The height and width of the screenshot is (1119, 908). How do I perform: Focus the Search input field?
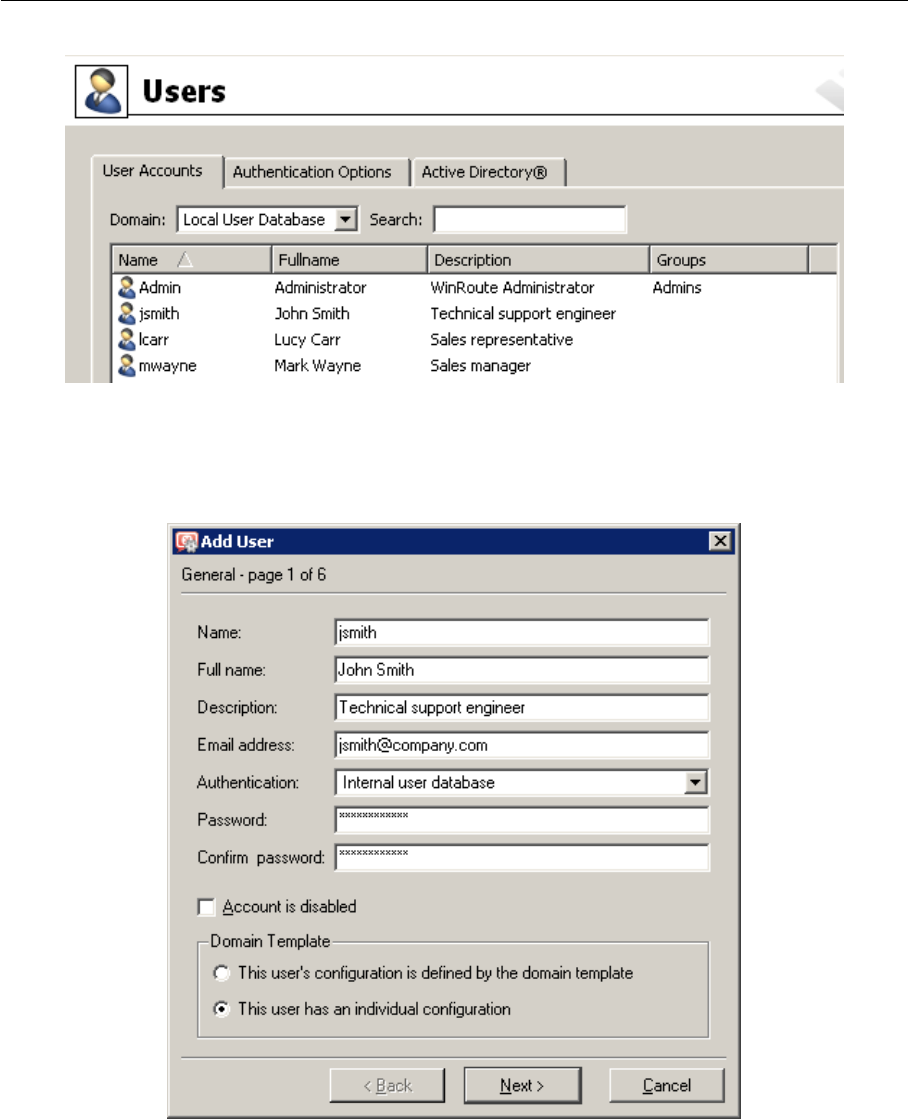[x=530, y=220]
